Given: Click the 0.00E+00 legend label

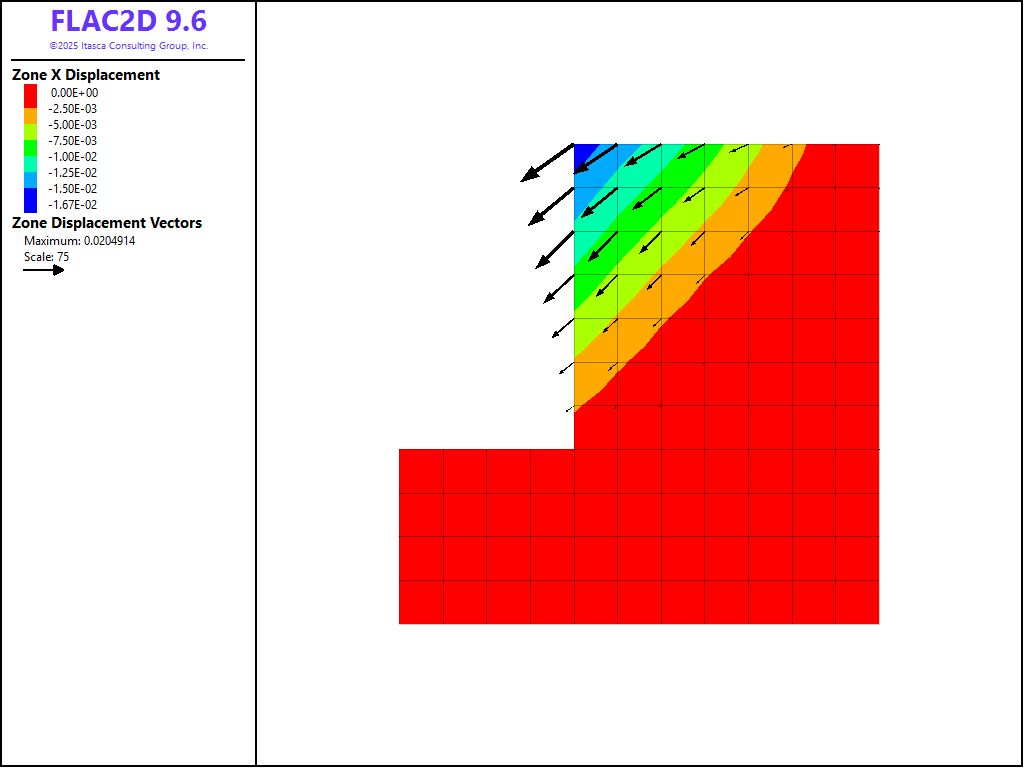Looking at the screenshot, I should point(74,92).
